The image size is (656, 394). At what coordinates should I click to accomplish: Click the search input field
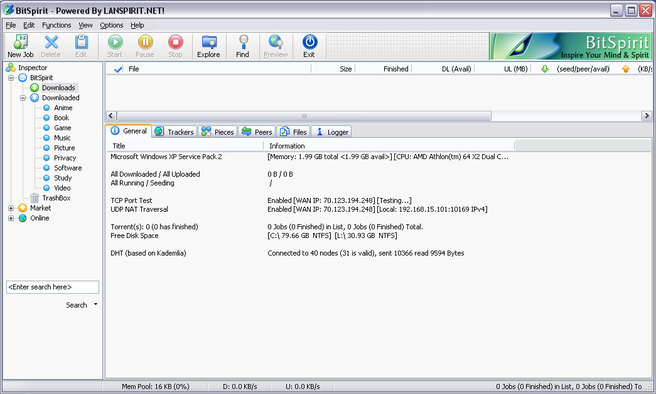point(53,287)
